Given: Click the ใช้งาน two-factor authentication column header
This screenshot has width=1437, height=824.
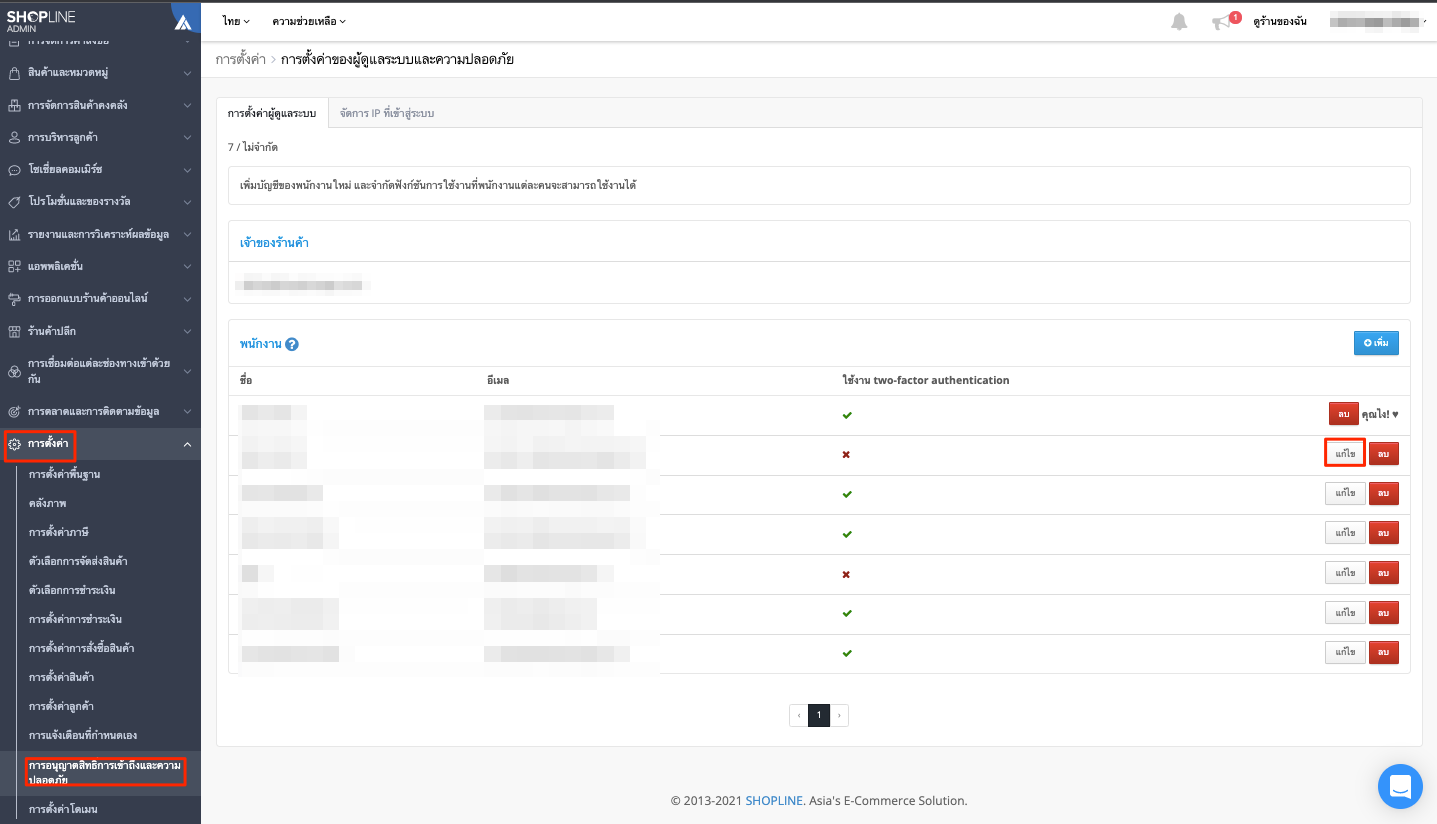Looking at the screenshot, I should pyautogui.click(x=926, y=380).
